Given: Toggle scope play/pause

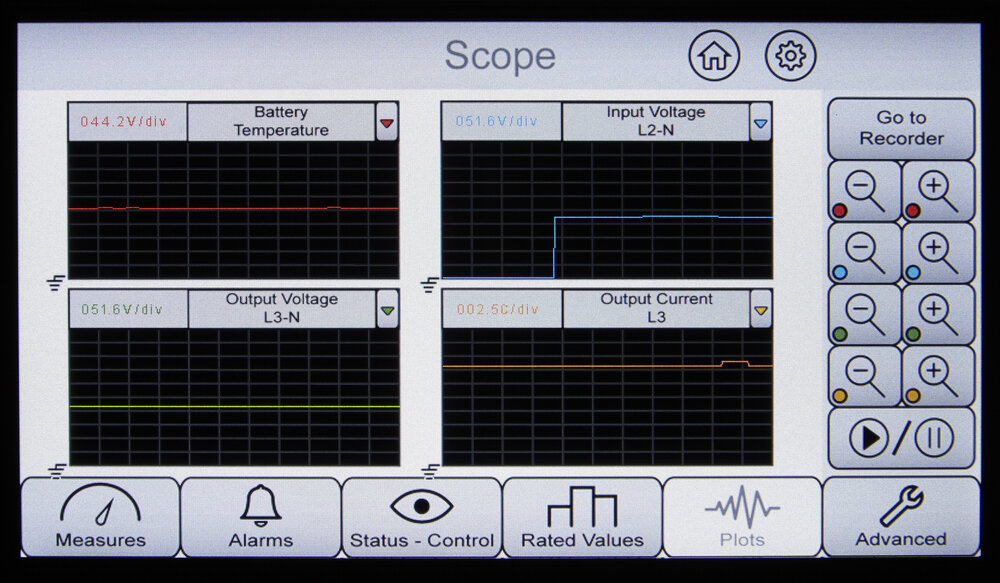Looking at the screenshot, I should 901,438.
